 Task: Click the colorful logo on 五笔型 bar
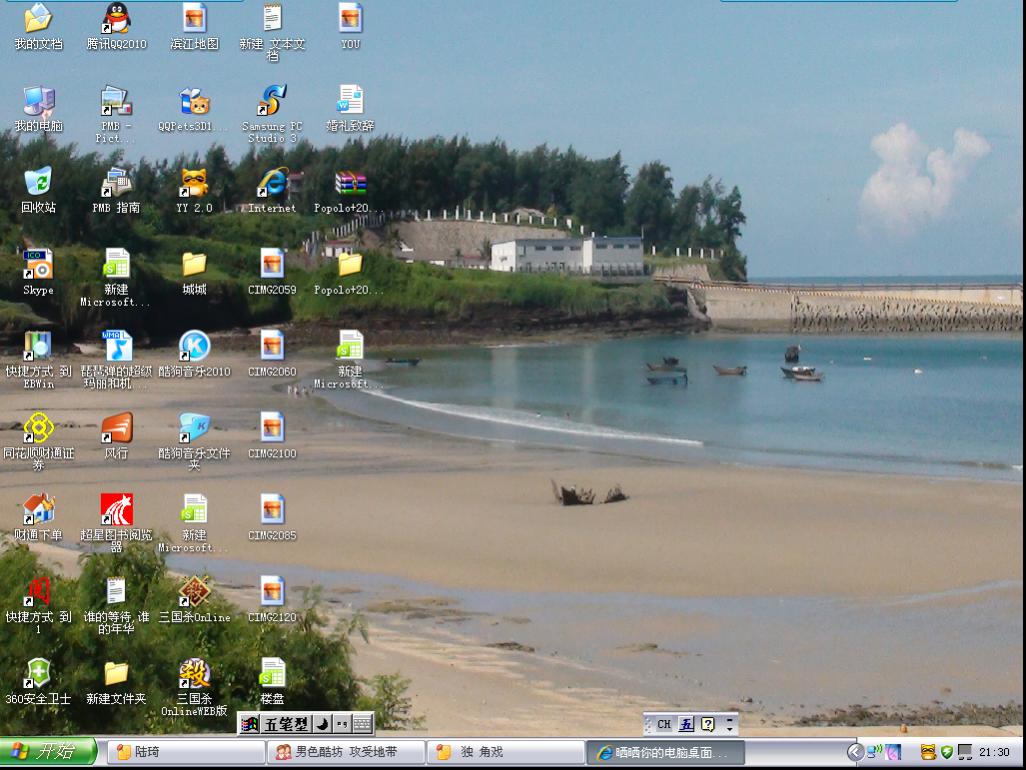(x=249, y=724)
